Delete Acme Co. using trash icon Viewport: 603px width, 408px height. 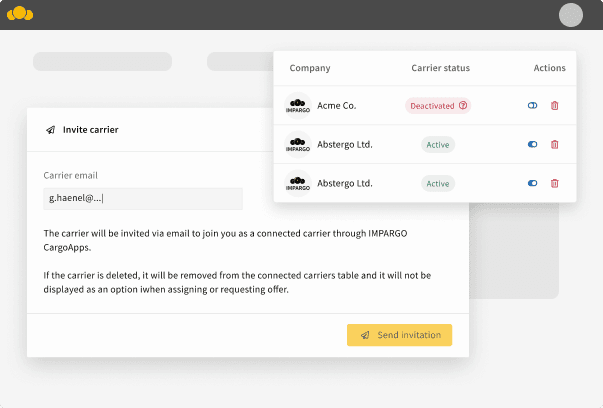coord(555,105)
